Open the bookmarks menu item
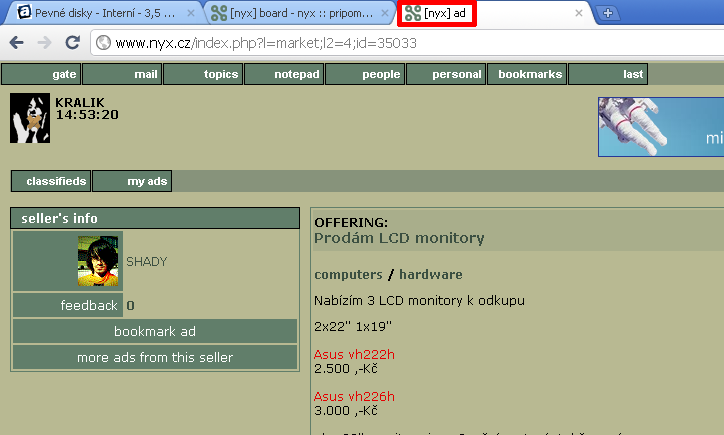724x435 pixels. tap(527, 74)
